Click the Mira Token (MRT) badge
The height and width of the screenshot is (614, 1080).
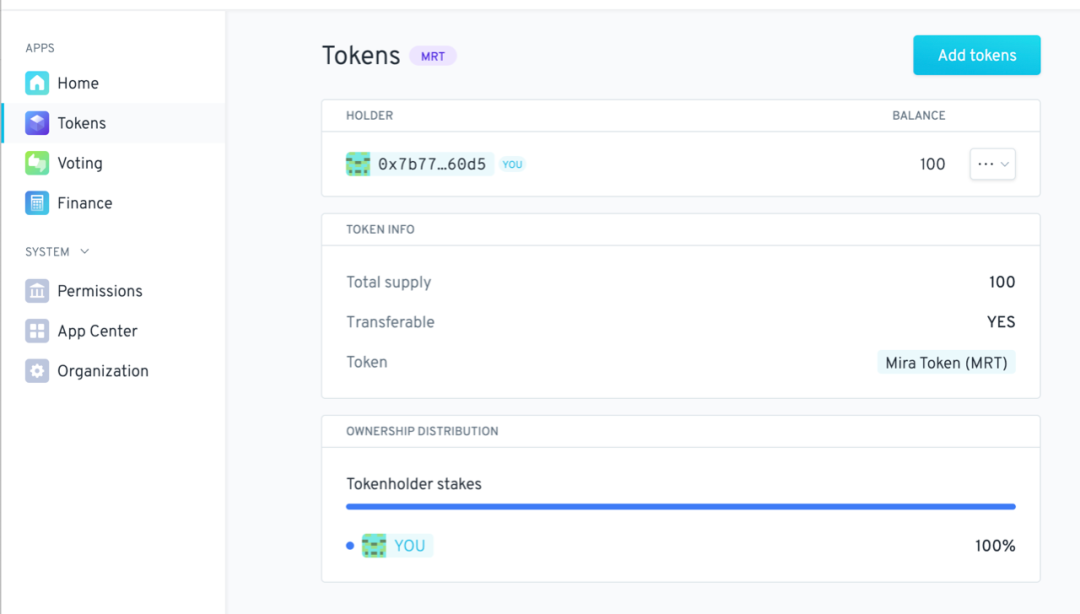coord(946,362)
